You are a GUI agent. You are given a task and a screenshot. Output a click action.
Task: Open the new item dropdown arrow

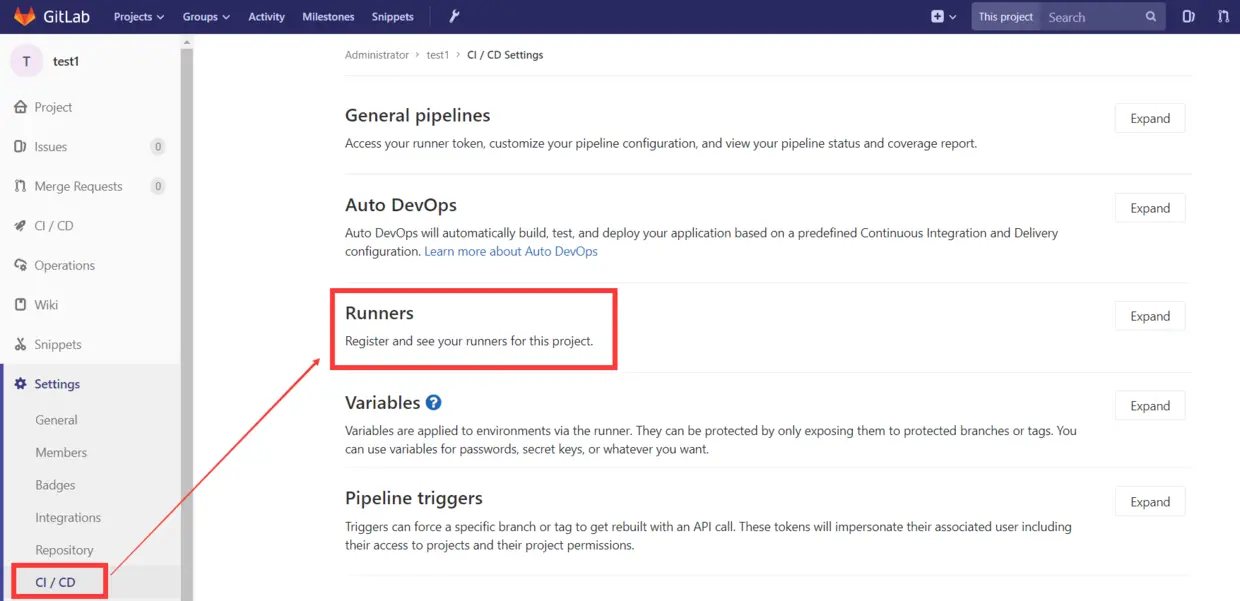click(x=952, y=17)
